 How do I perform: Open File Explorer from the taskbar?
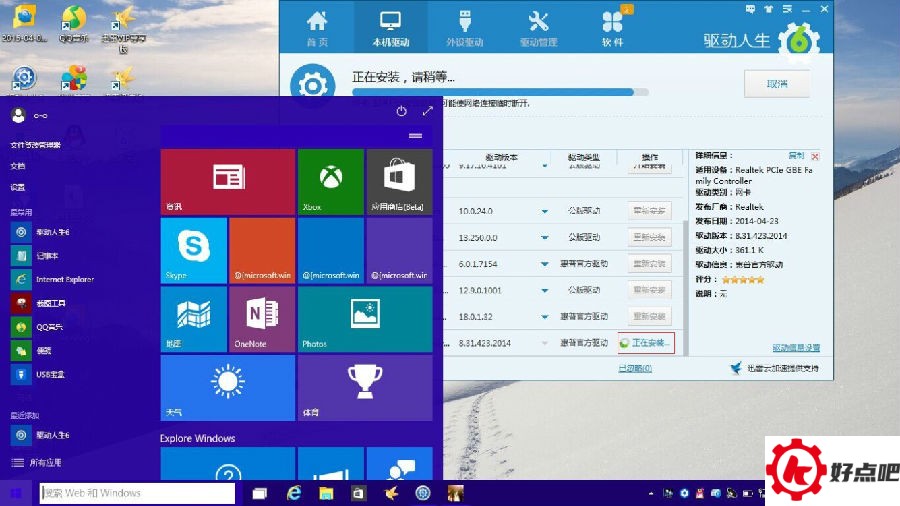[x=326, y=493]
